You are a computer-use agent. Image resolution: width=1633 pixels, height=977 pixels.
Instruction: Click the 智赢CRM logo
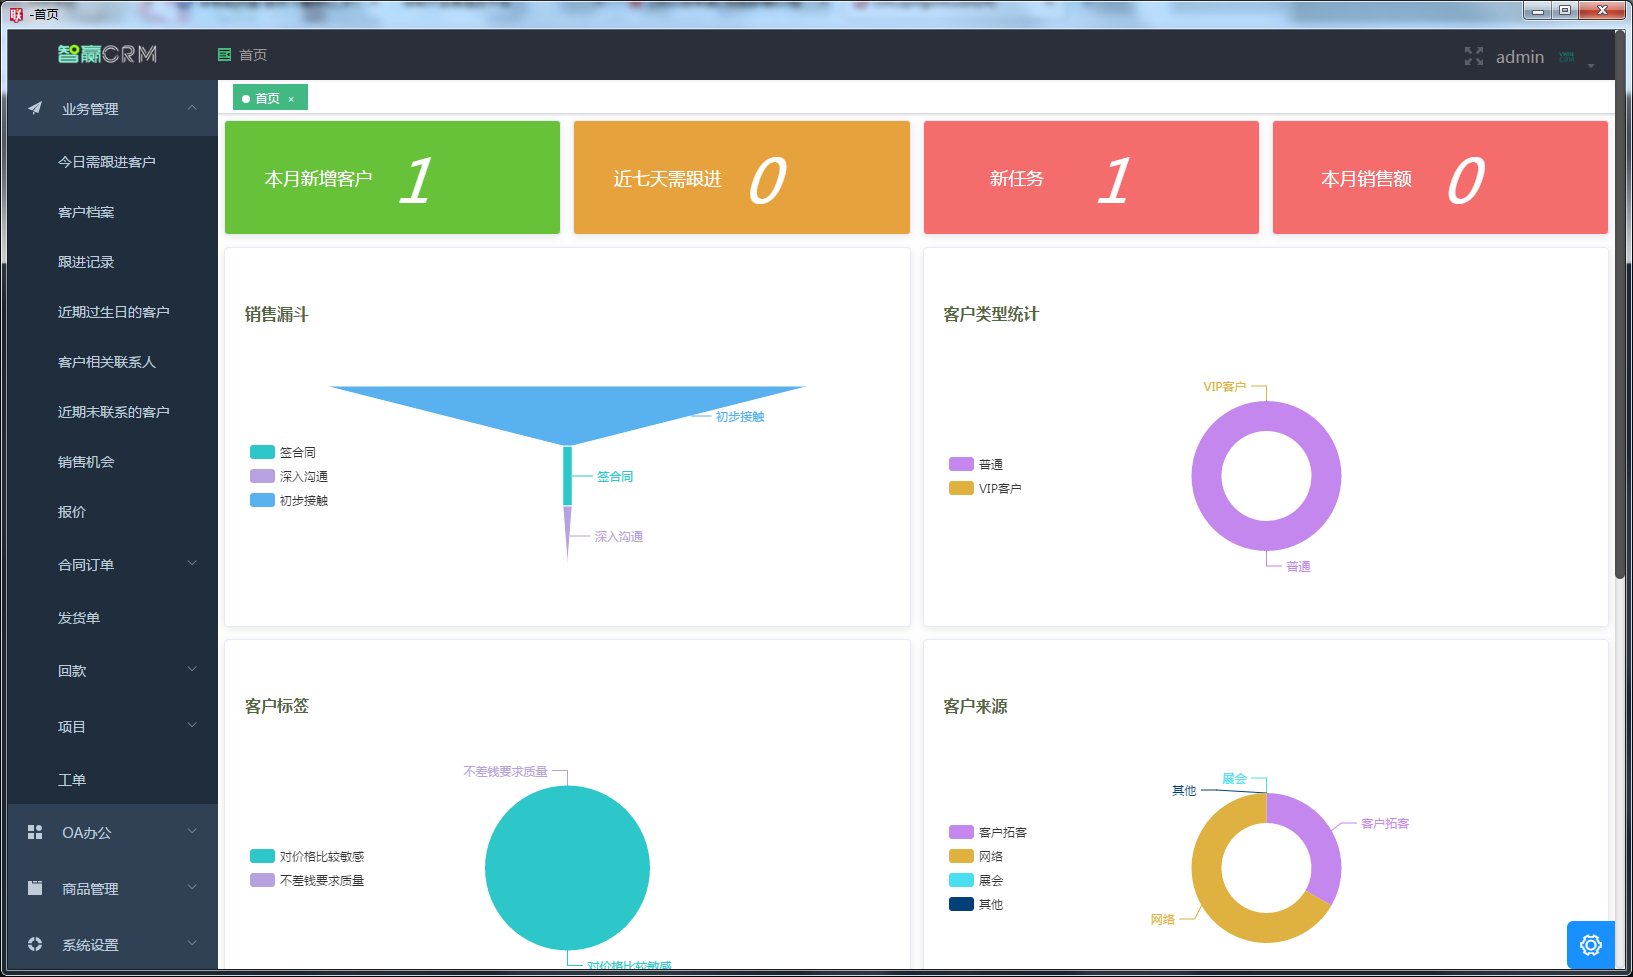(x=107, y=54)
